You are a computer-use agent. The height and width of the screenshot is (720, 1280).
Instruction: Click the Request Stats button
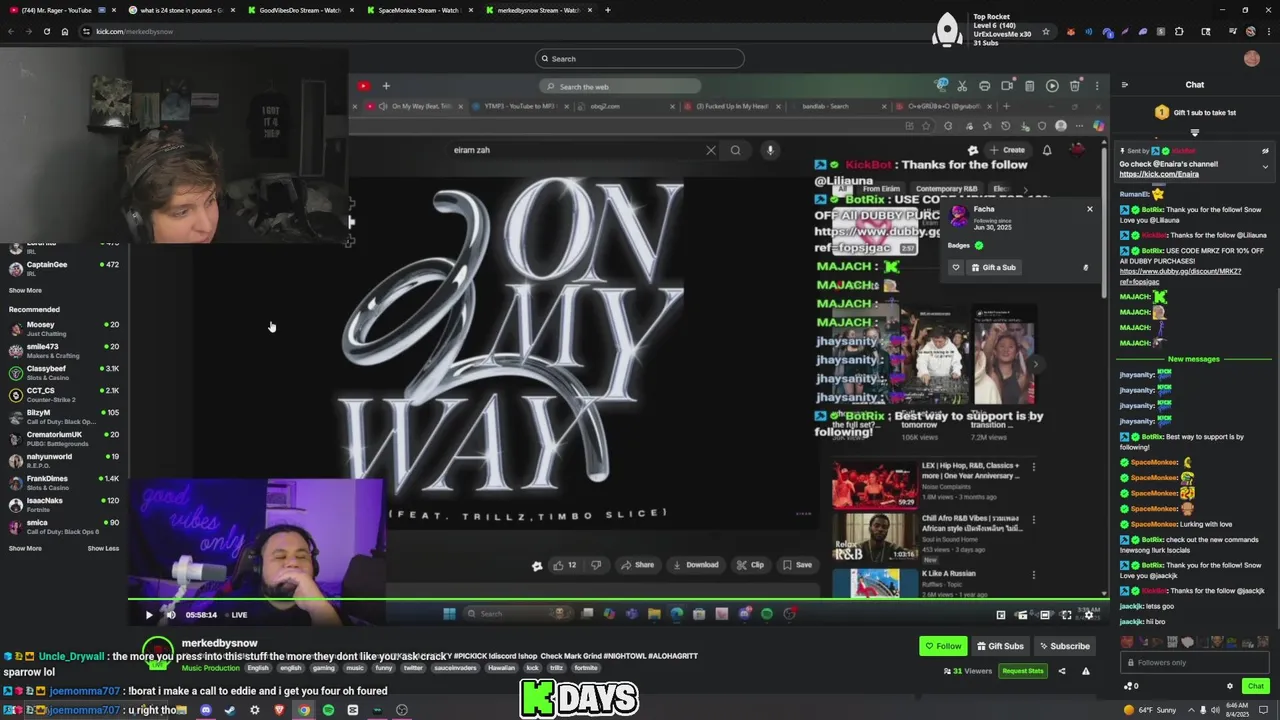pos(1022,671)
